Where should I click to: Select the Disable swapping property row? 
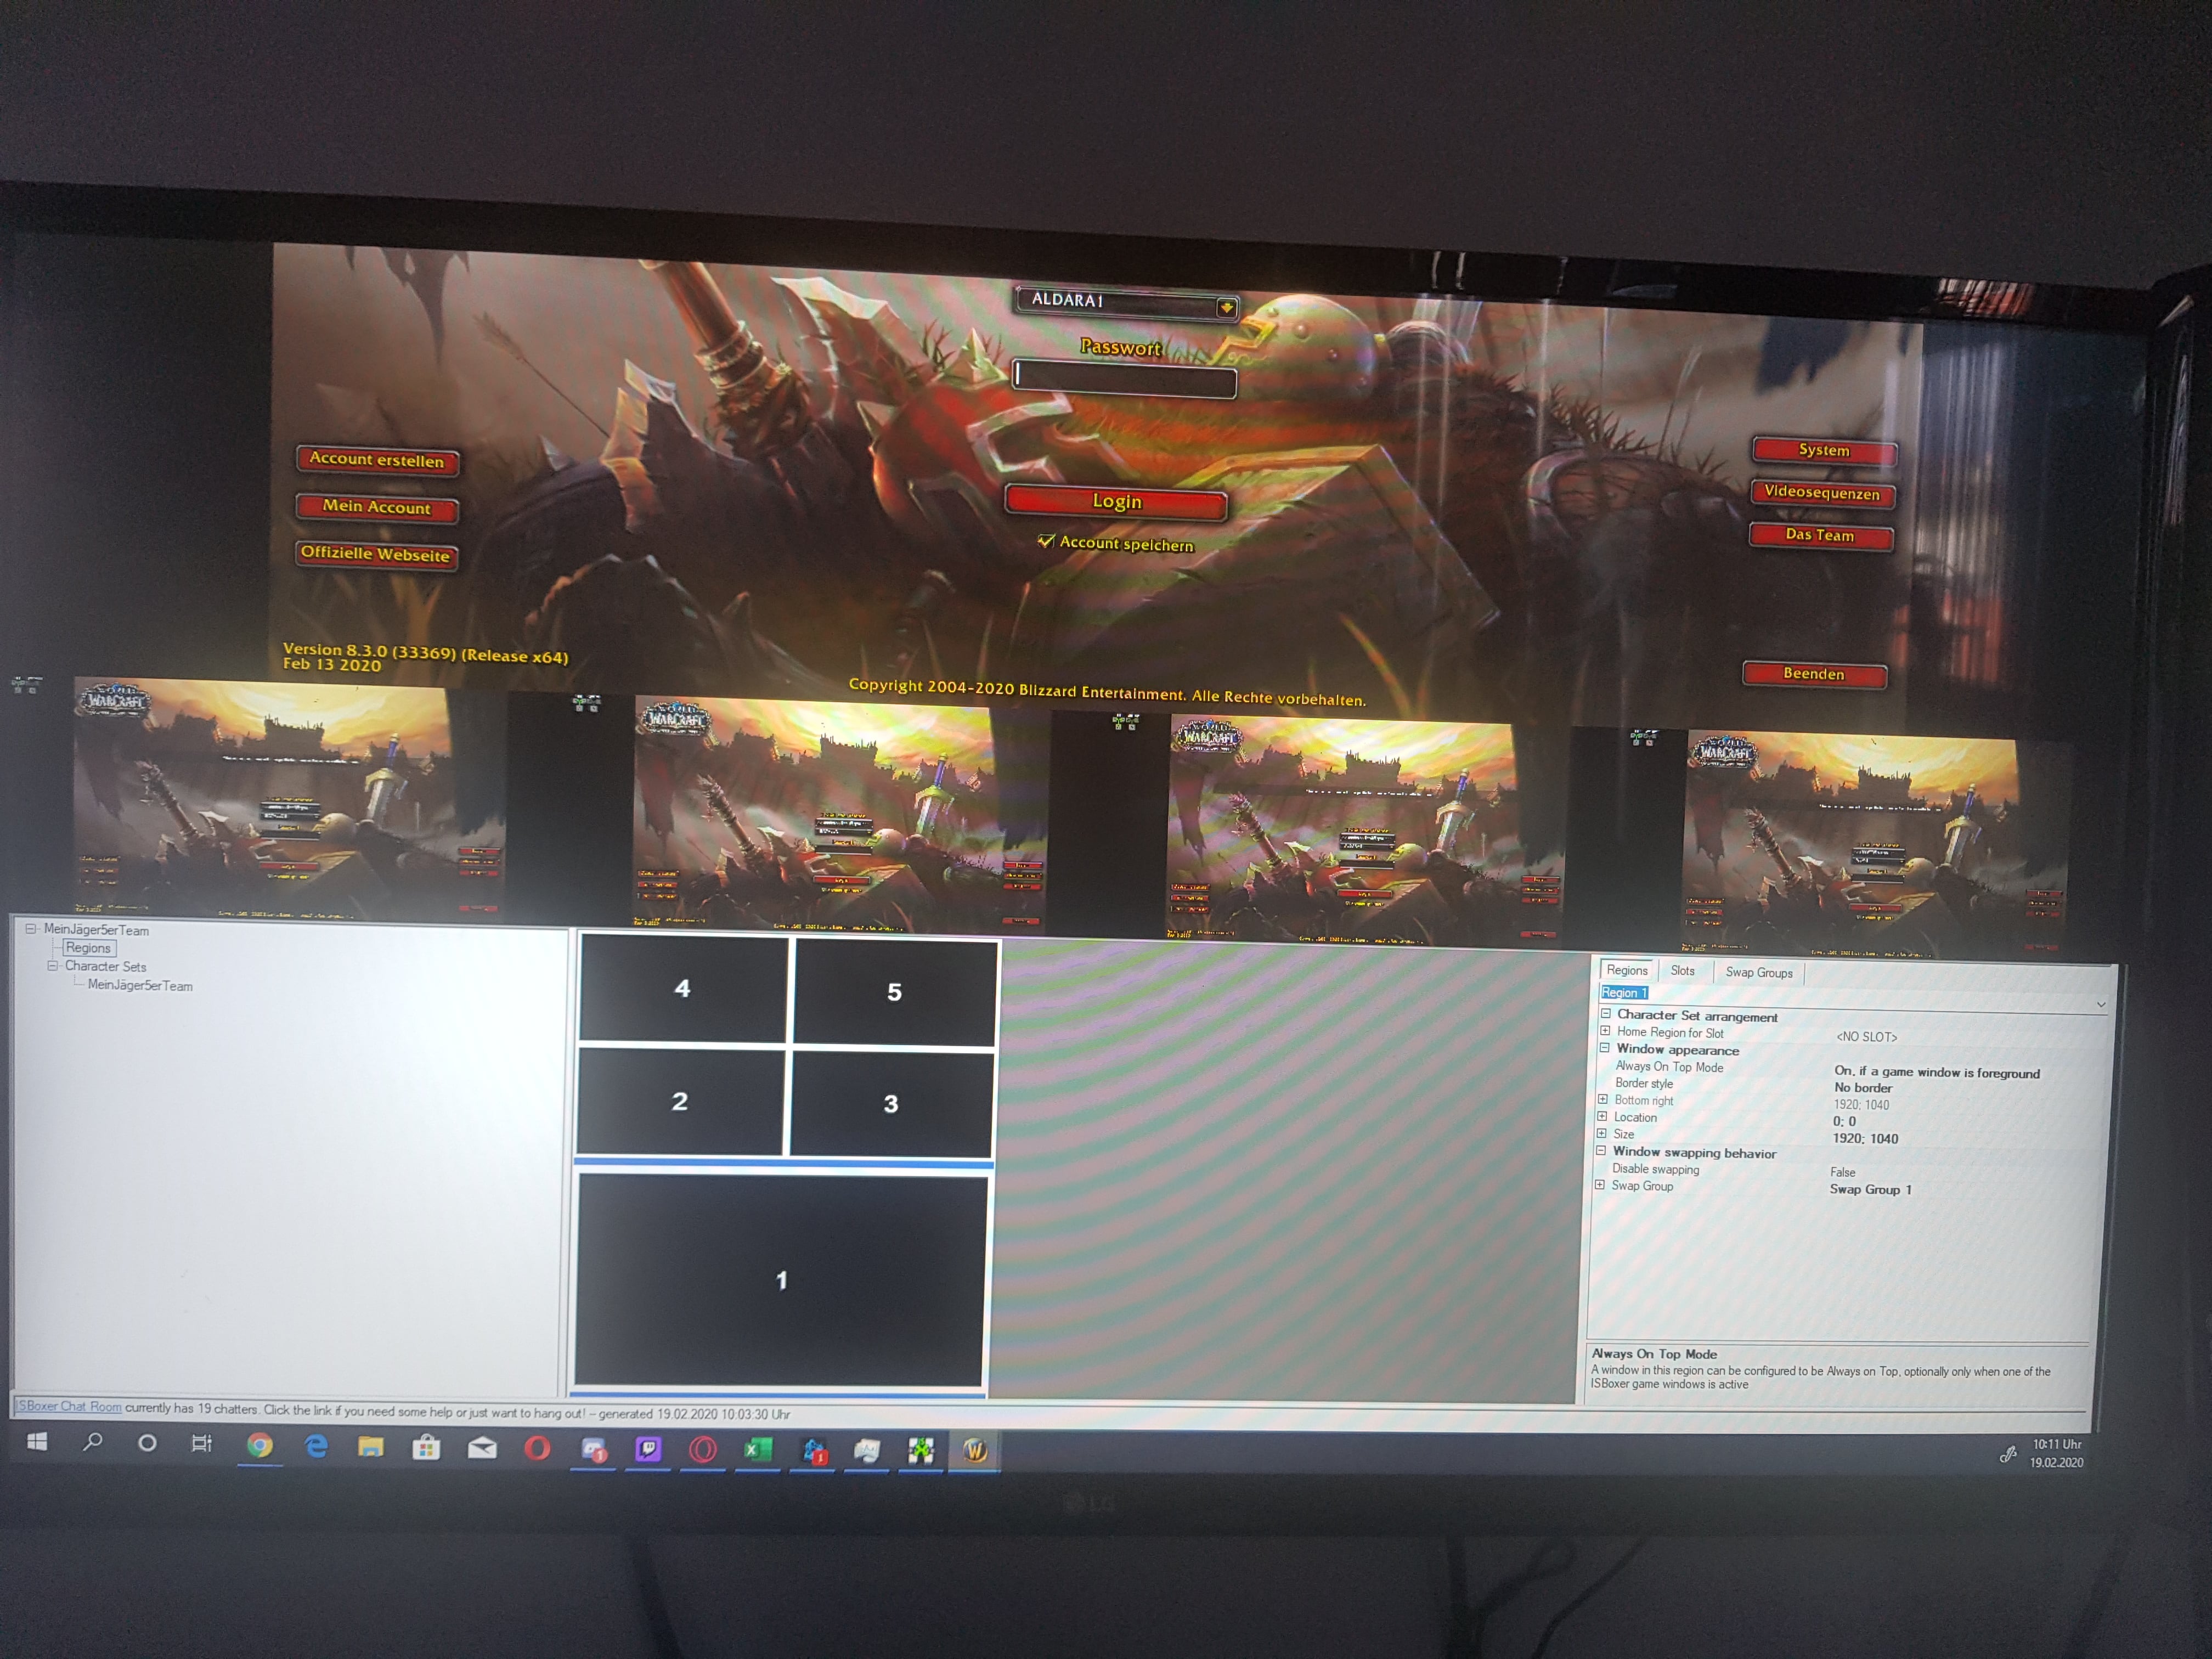tap(1848, 1171)
